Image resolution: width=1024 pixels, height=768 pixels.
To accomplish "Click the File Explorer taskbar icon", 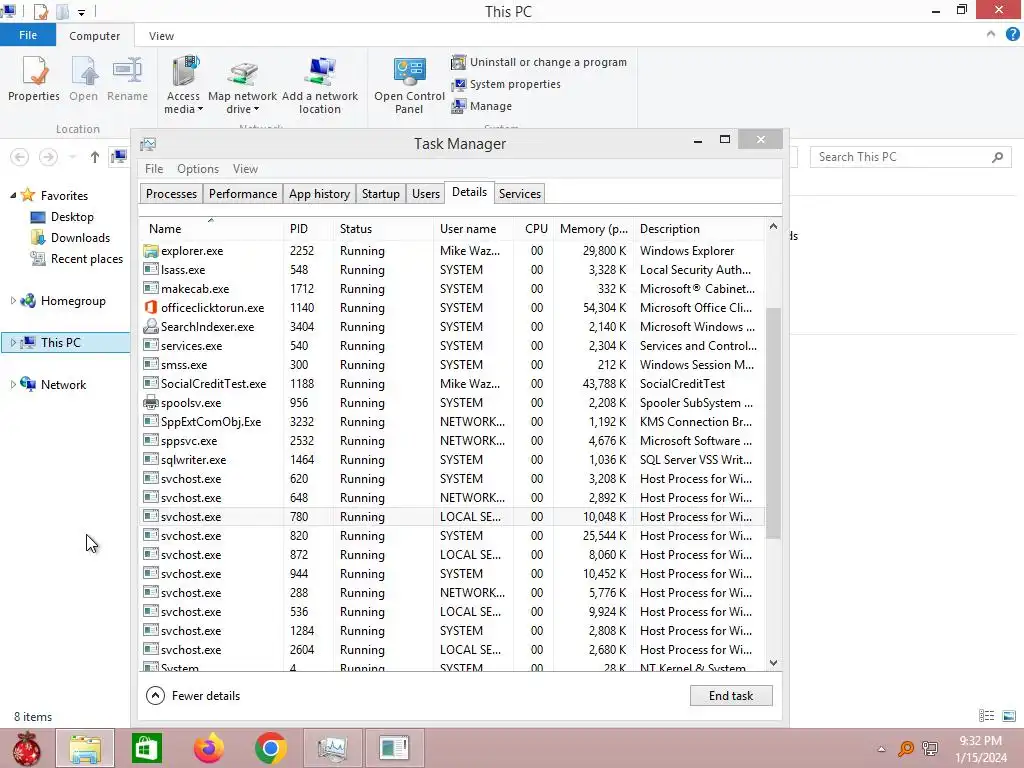I will (85, 748).
